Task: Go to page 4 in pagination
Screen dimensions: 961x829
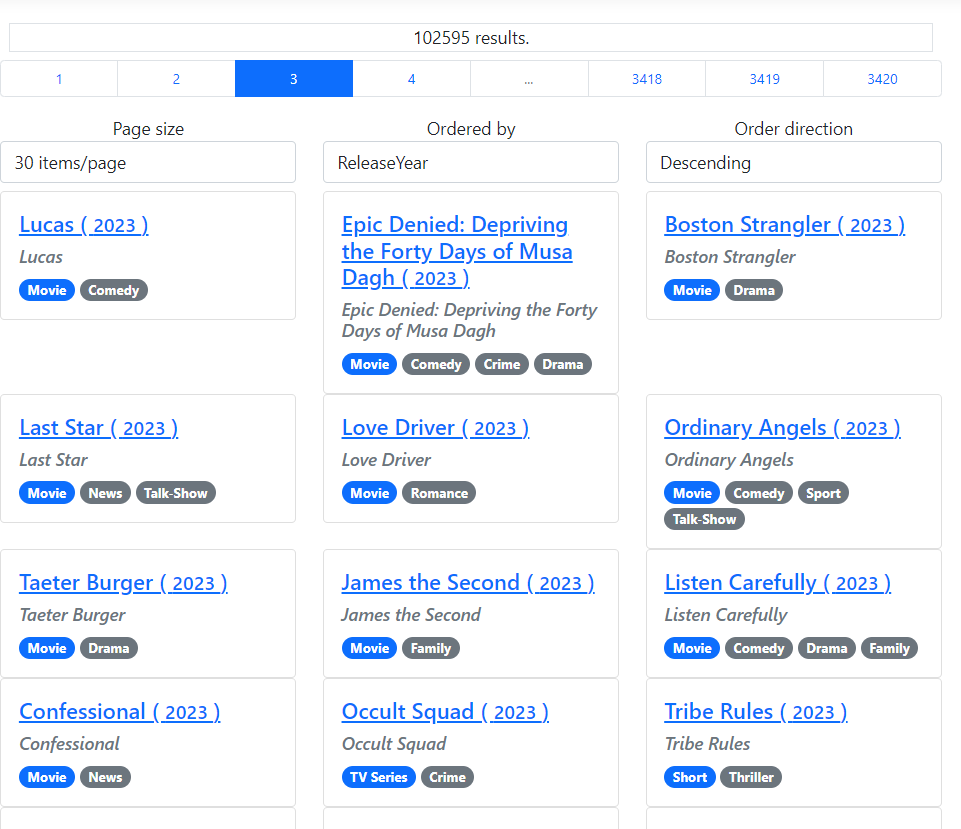Action: (411, 79)
